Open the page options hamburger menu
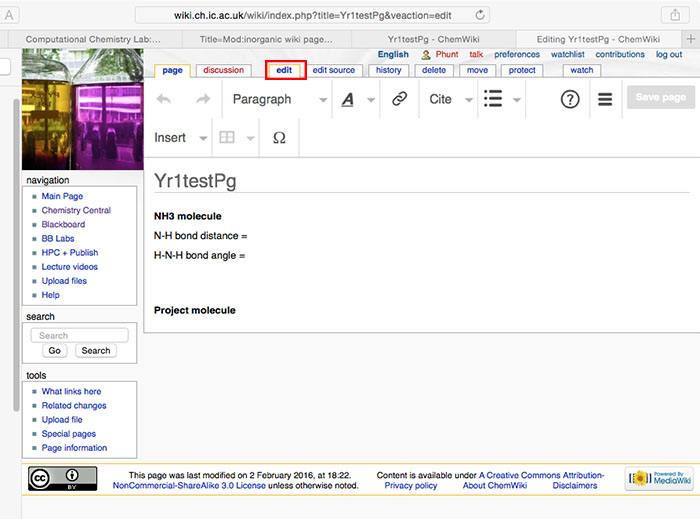This screenshot has width=700, height=519. tap(605, 99)
